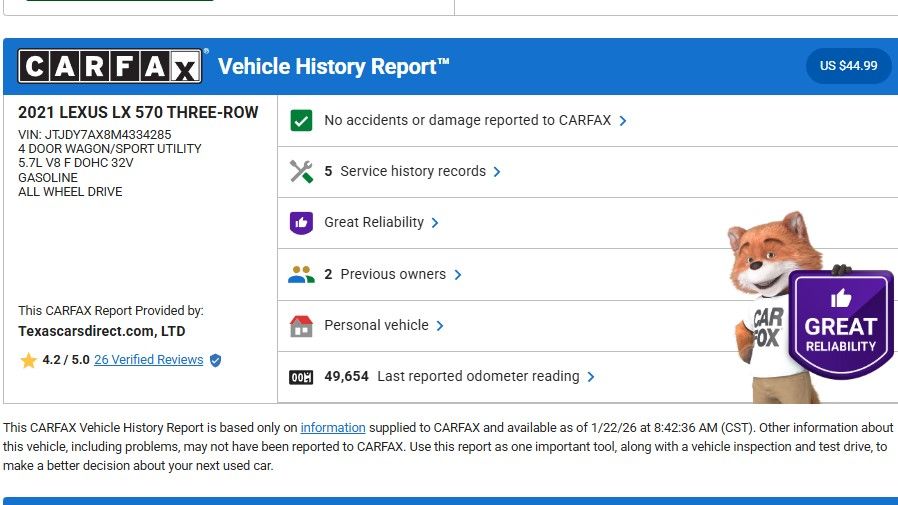Open the 'information' hyperlink in disclaimer
This screenshot has width=898, height=505.
tap(333, 428)
